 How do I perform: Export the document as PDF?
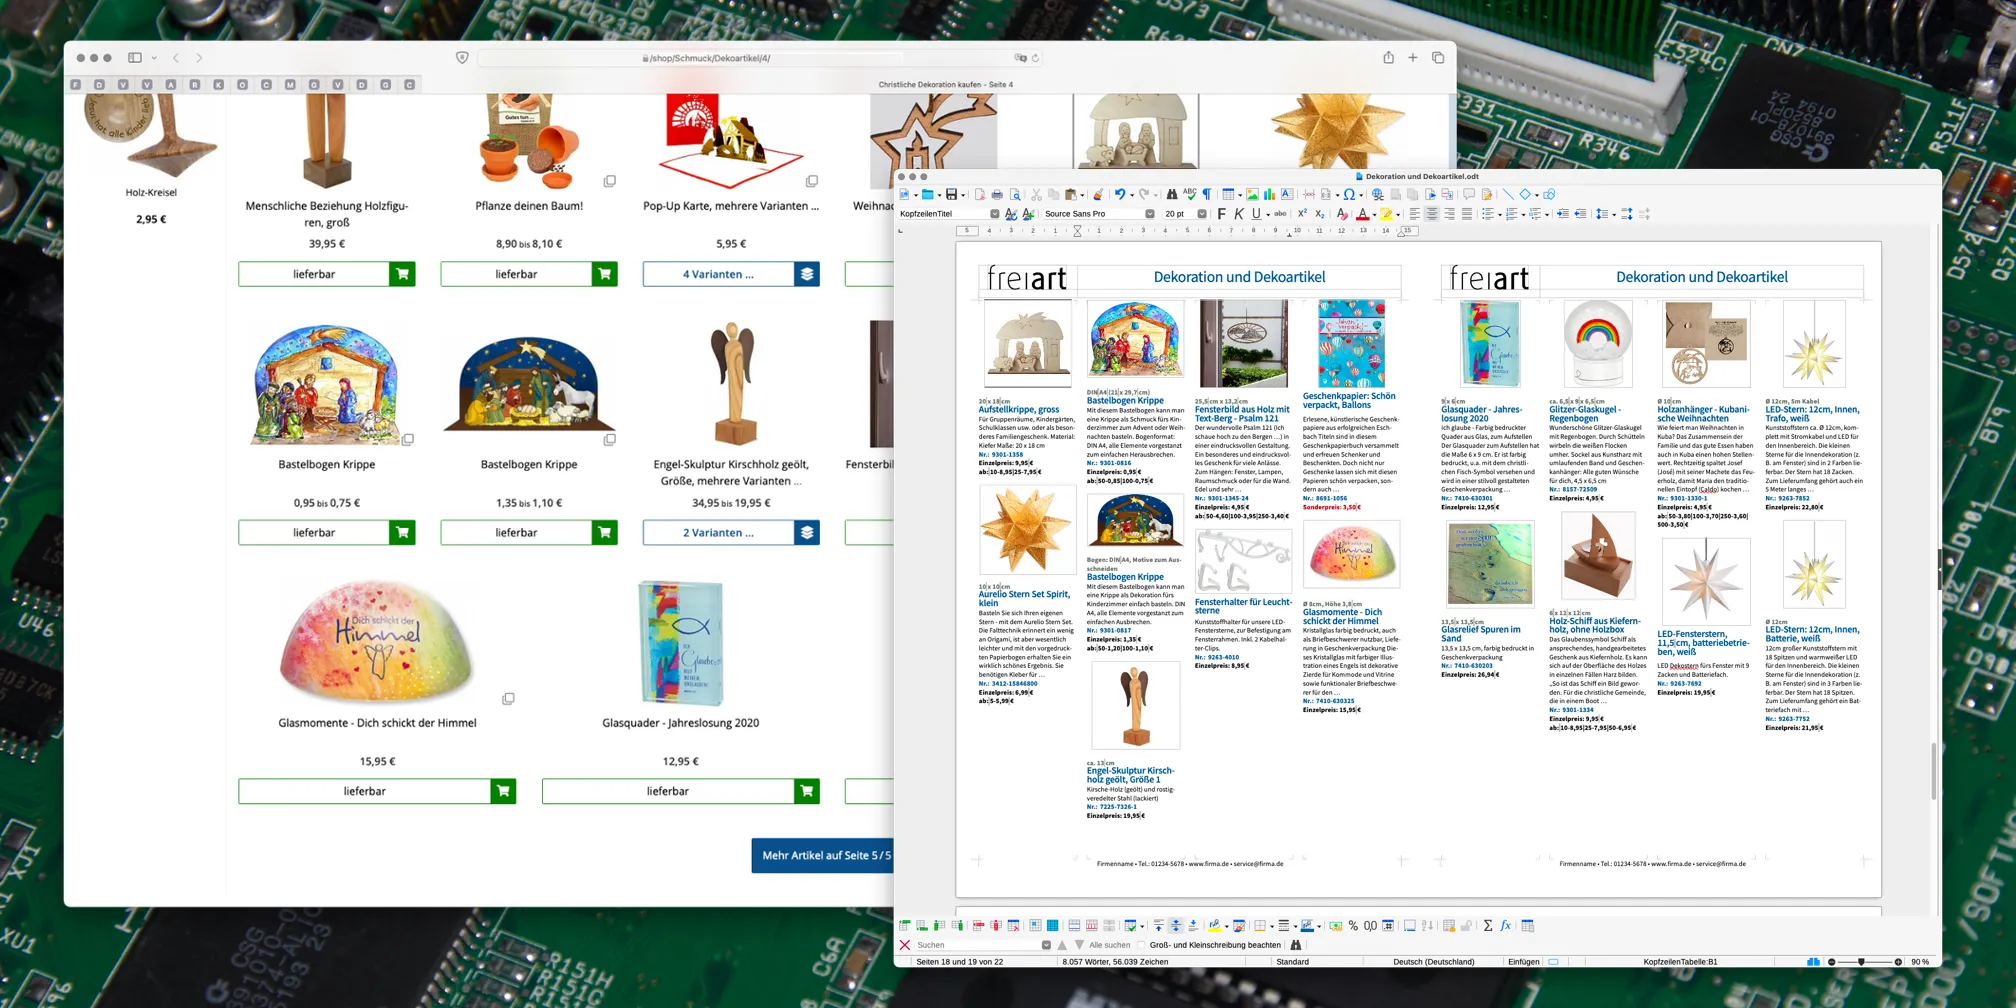(x=980, y=196)
